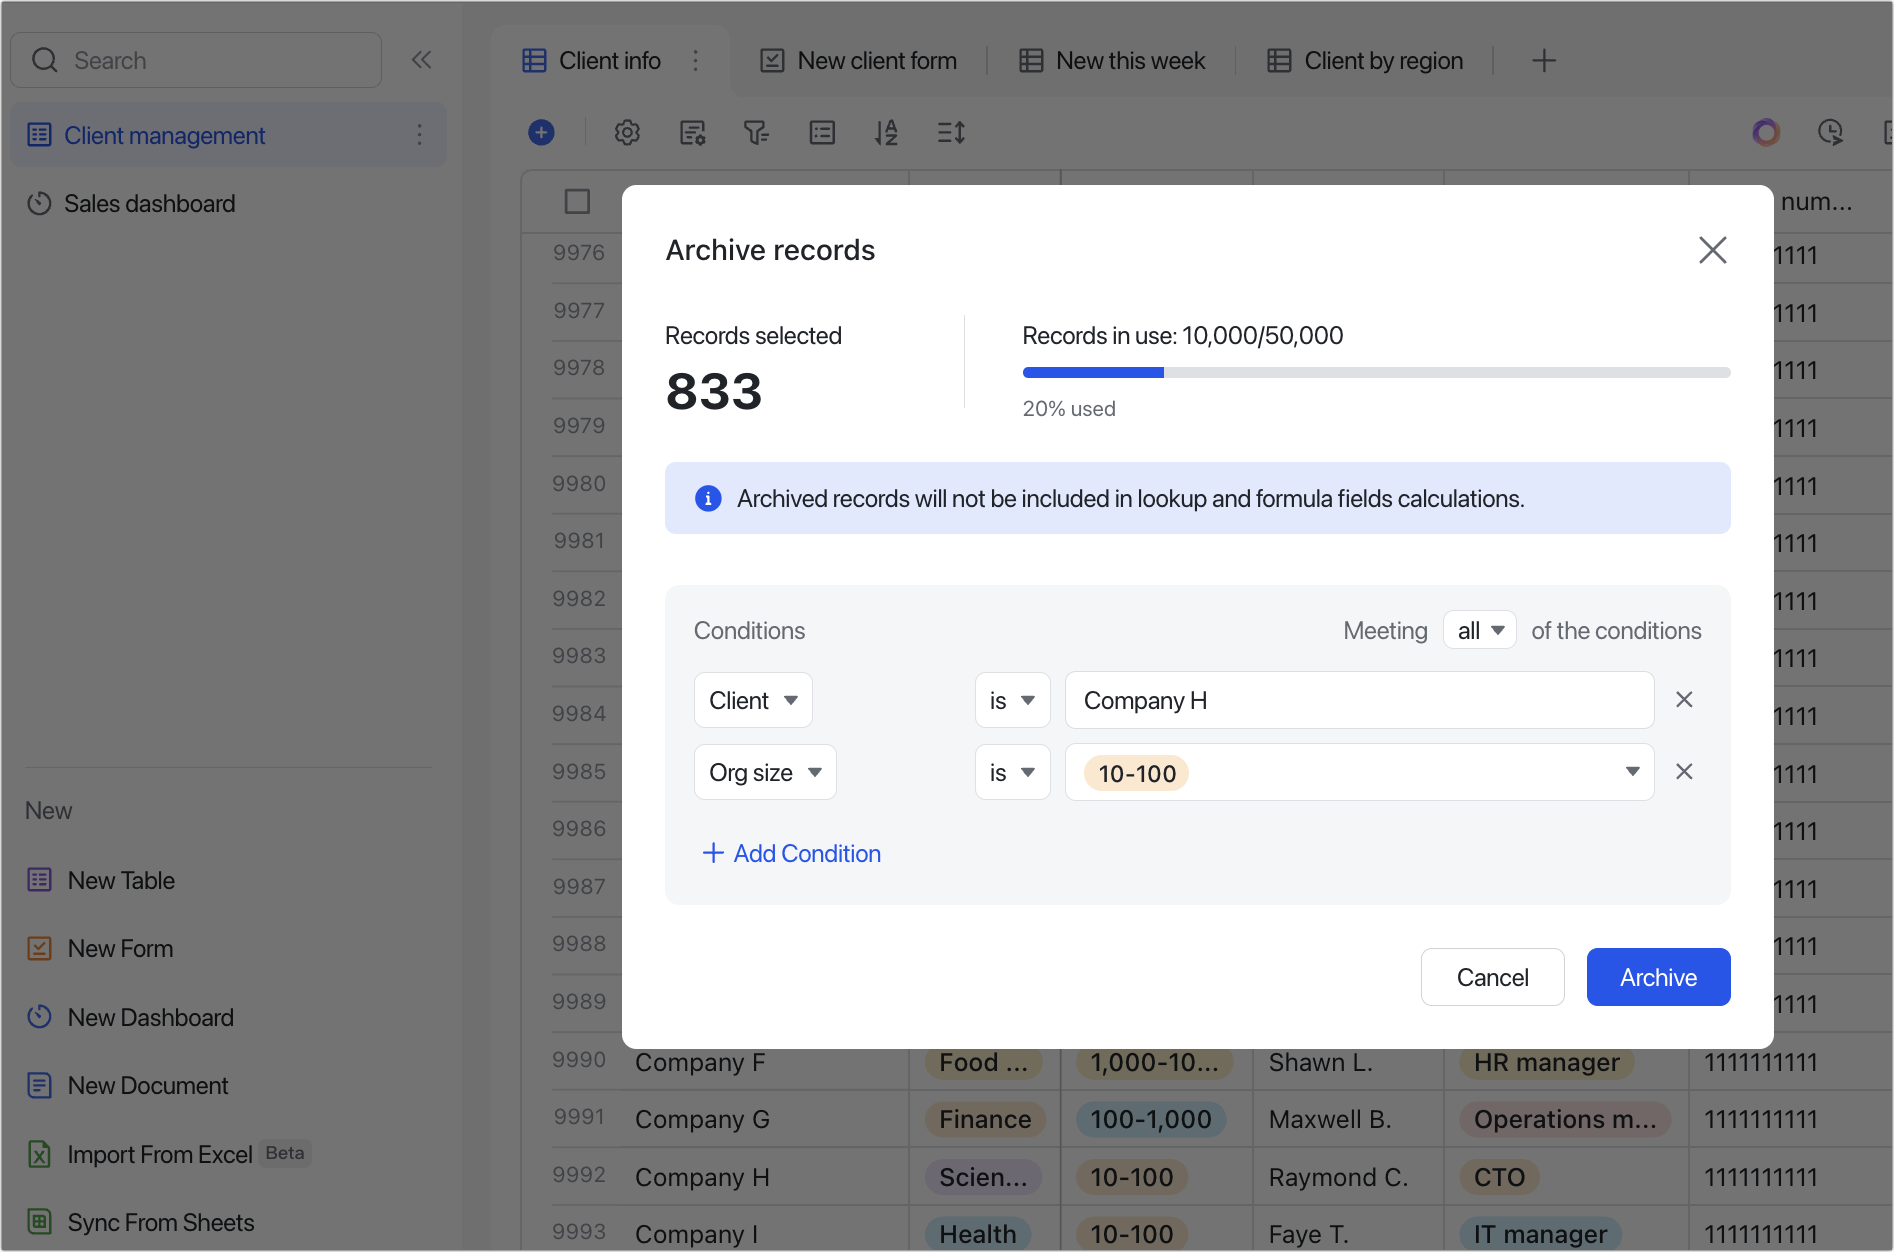Click the filter icon in the toolbar

756,132
